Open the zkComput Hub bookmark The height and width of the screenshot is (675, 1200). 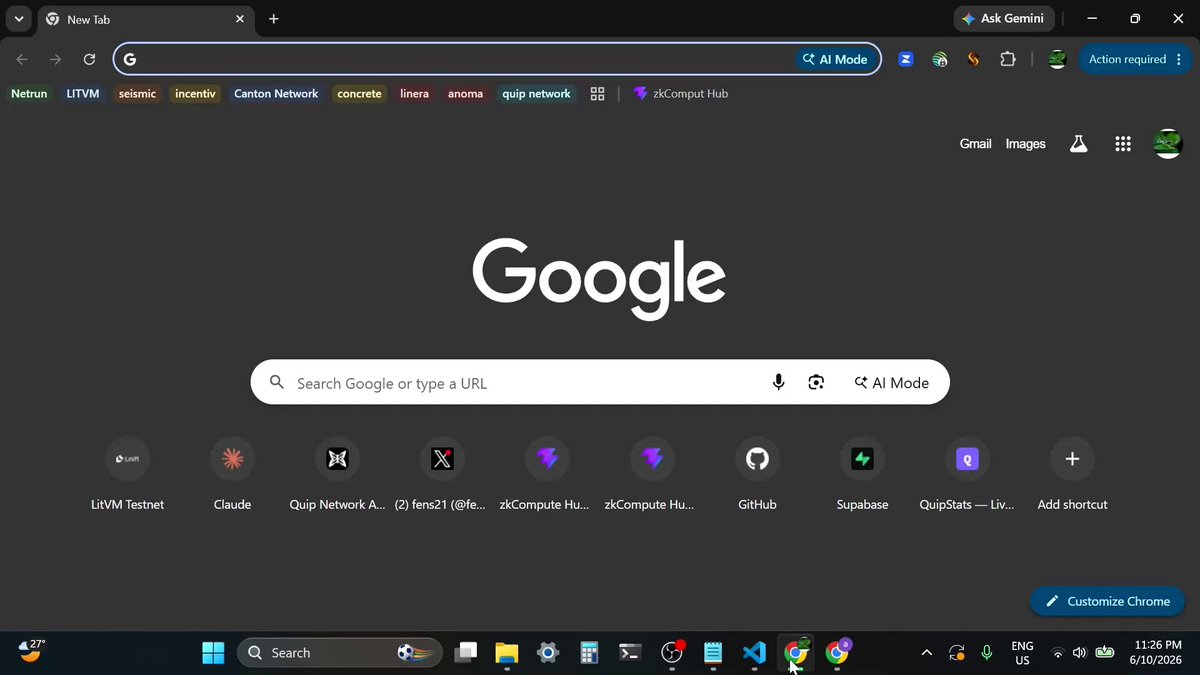click(x=681, y=93)
